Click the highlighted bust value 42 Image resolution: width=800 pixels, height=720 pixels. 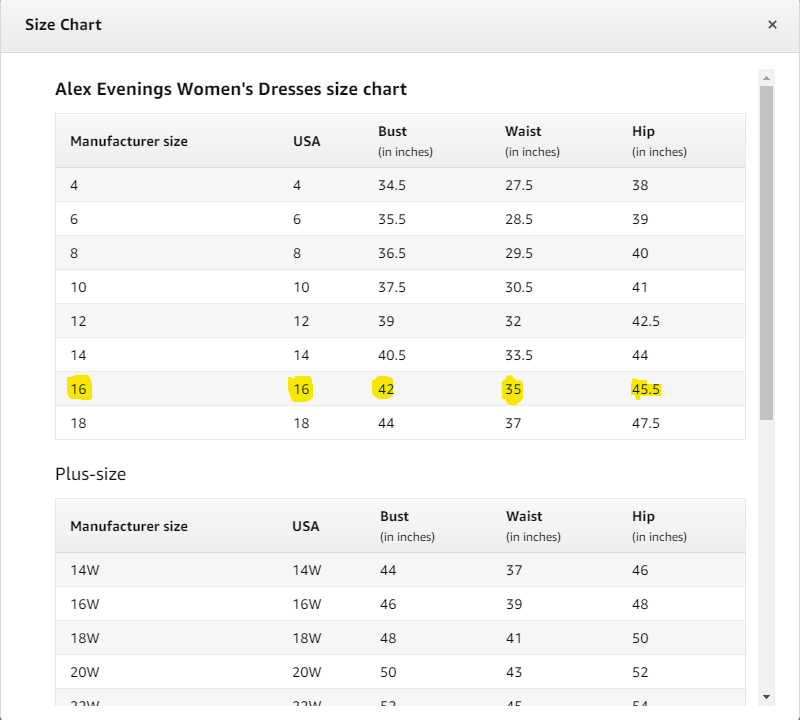click(x=386, y=389)
